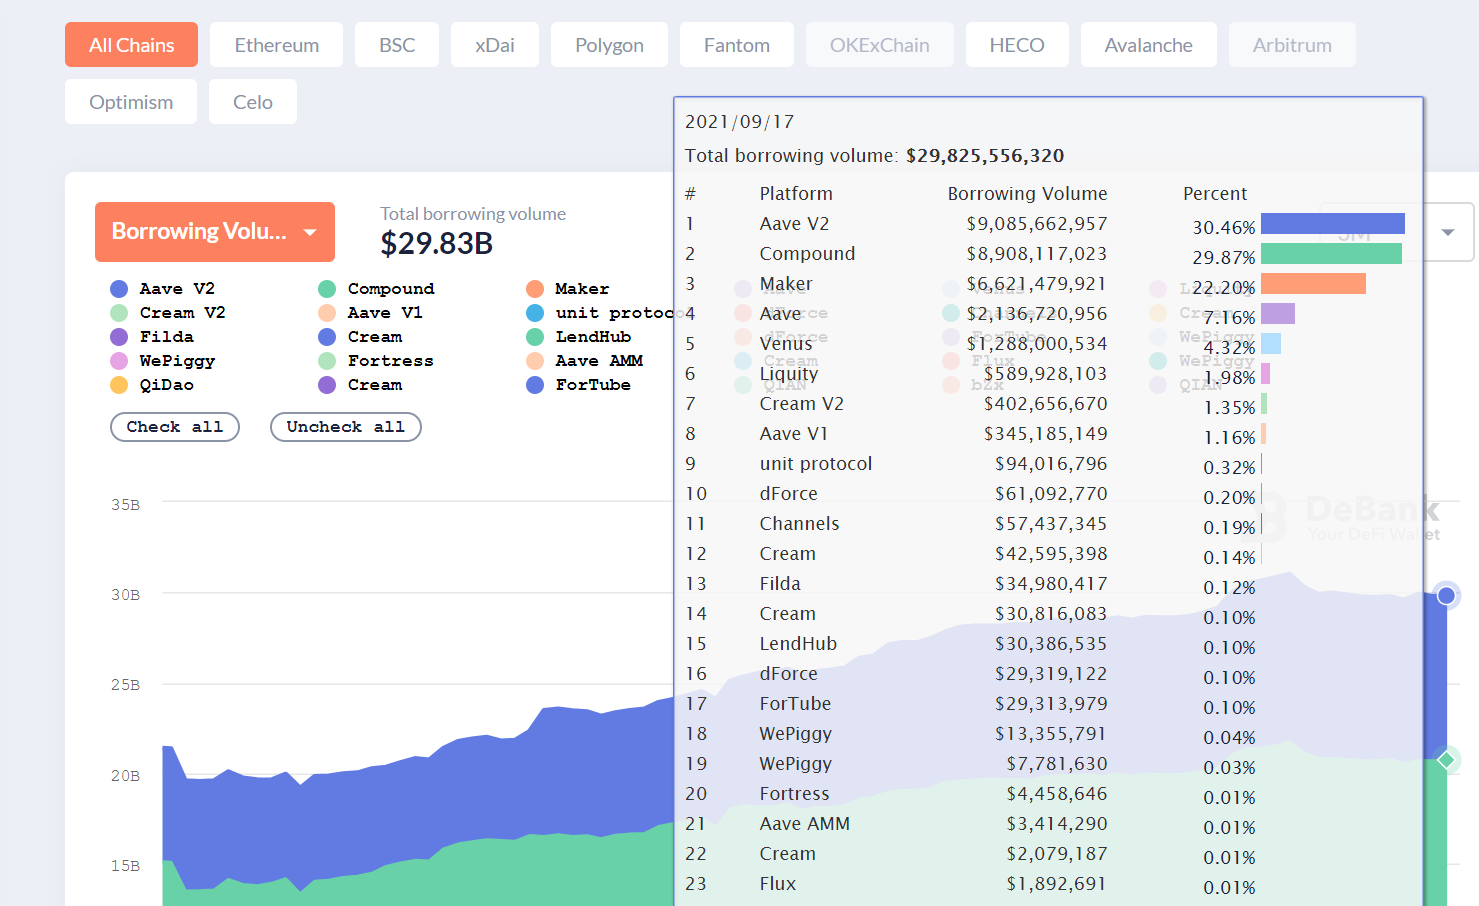
Task: Switch to the Ethereum chain tab
Action: coord(277,45)
